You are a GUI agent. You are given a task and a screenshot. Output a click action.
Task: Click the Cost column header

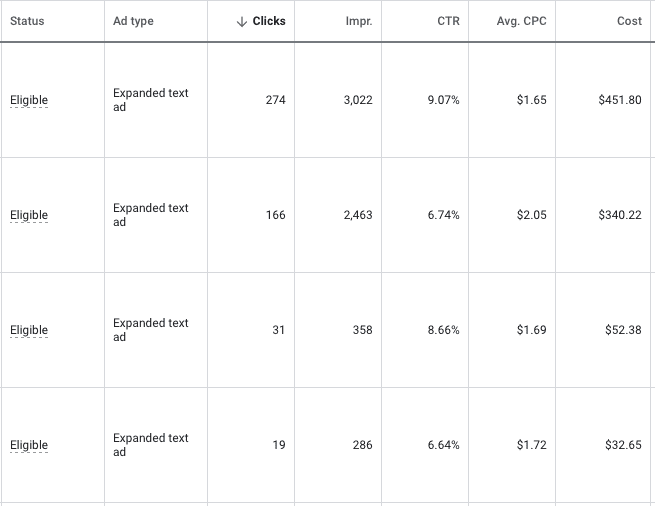point(629,21)
